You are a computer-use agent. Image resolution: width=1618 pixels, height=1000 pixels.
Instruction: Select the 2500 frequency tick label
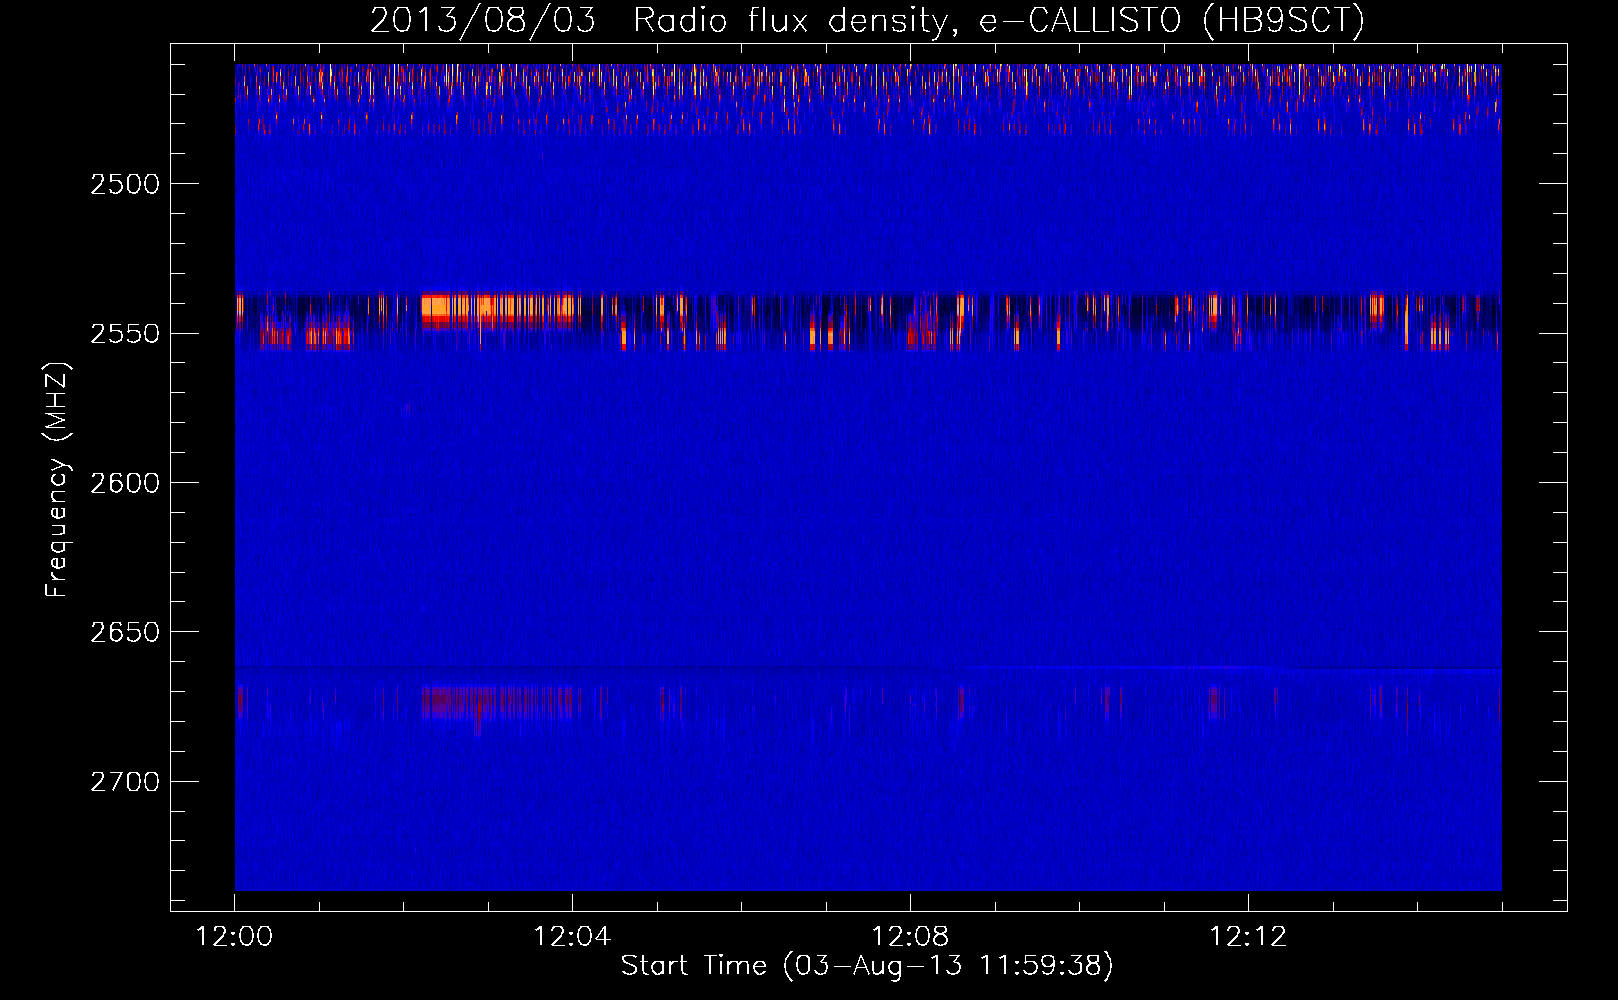[125, 184]
